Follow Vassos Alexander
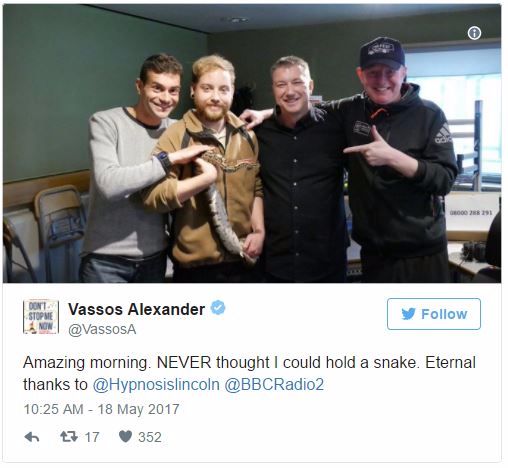Viewport: 508px width, 468px height. pos(434,314)
